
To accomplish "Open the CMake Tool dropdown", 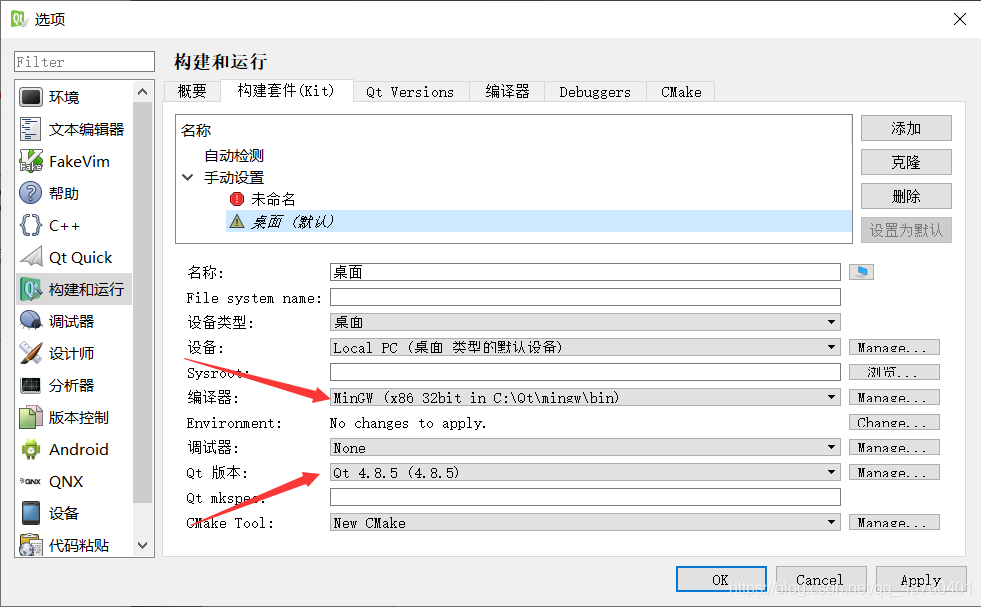I will click(585, 523).
